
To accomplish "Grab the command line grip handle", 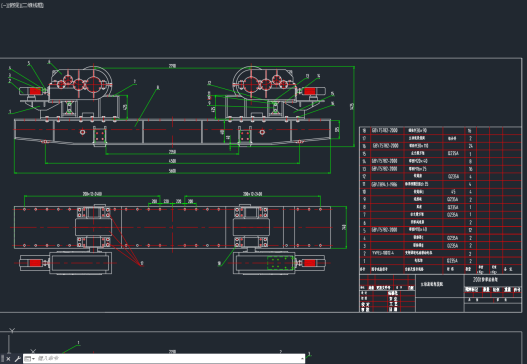I will [2, 359].
